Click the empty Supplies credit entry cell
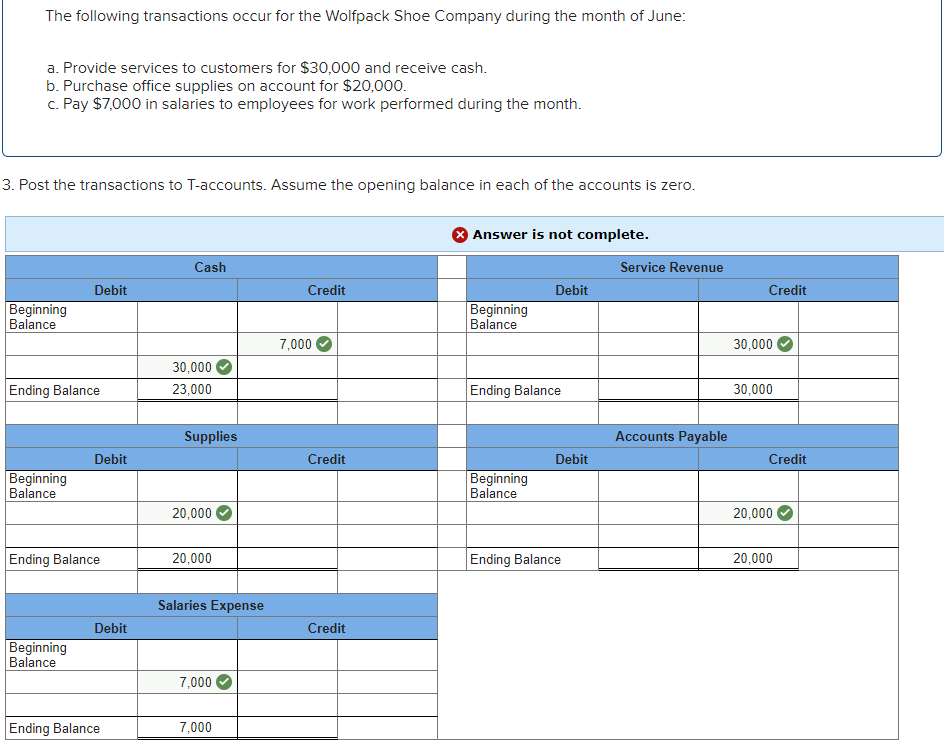Screen dimensions: 944x749 [287, 513]
